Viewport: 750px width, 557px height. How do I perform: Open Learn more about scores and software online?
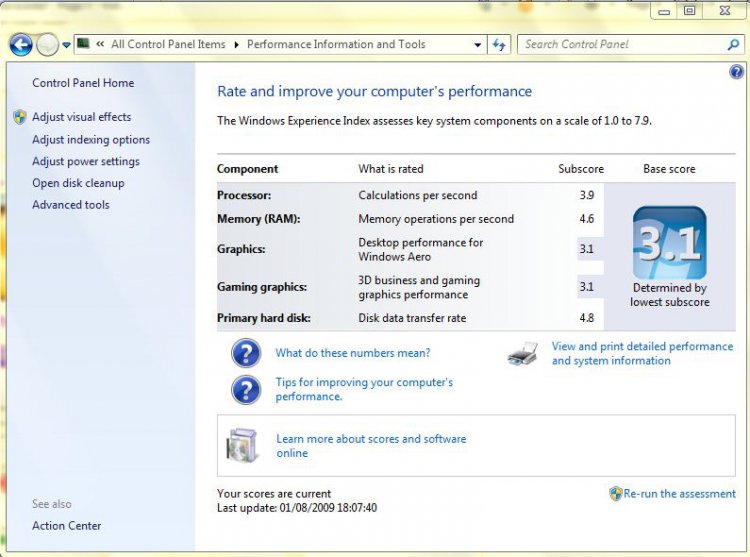[371, 446]
